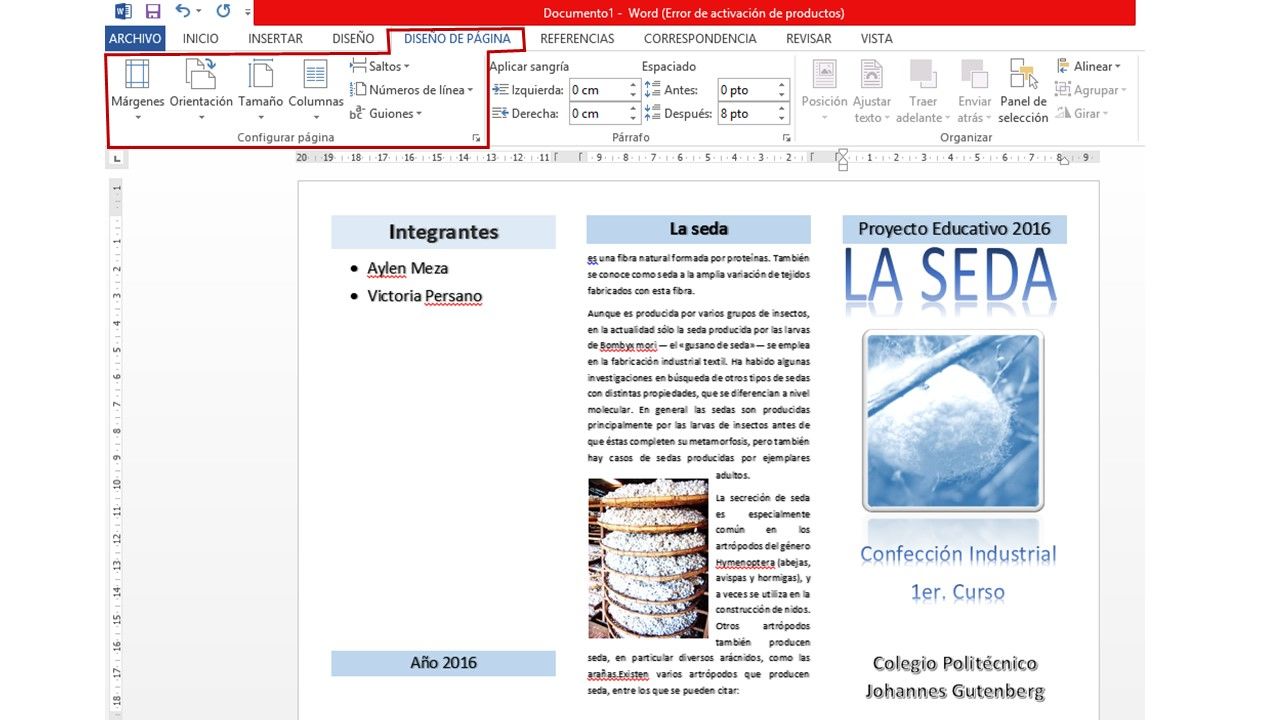Open the Márgenes page margins menu
This screenshot has height=720, width=1280.
[137, 88]
